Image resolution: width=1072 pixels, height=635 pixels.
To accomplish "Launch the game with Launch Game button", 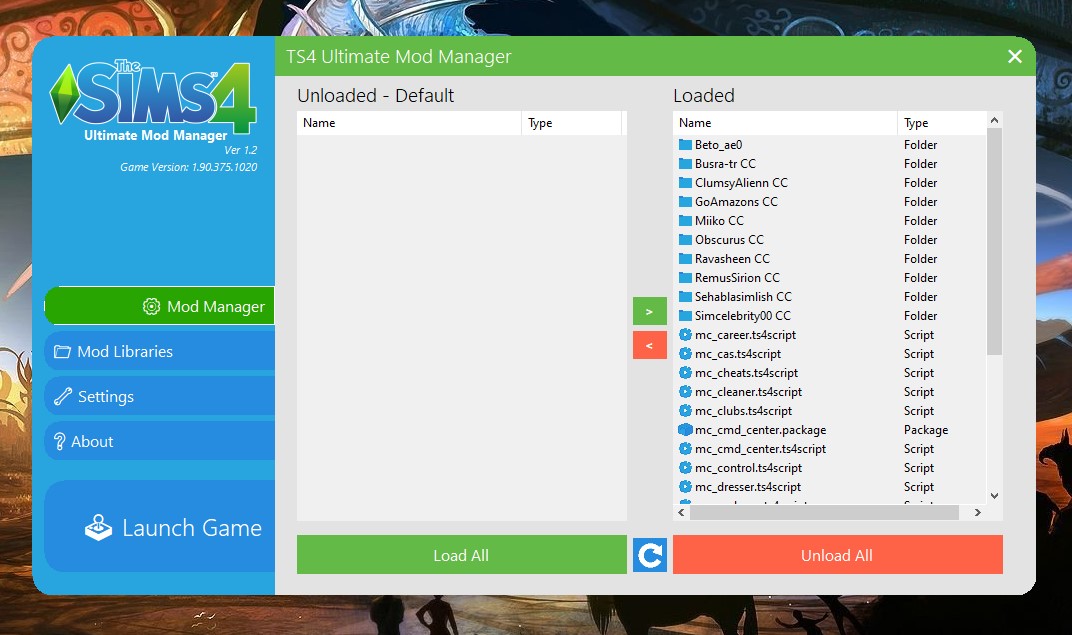I will tap(159, 526).
